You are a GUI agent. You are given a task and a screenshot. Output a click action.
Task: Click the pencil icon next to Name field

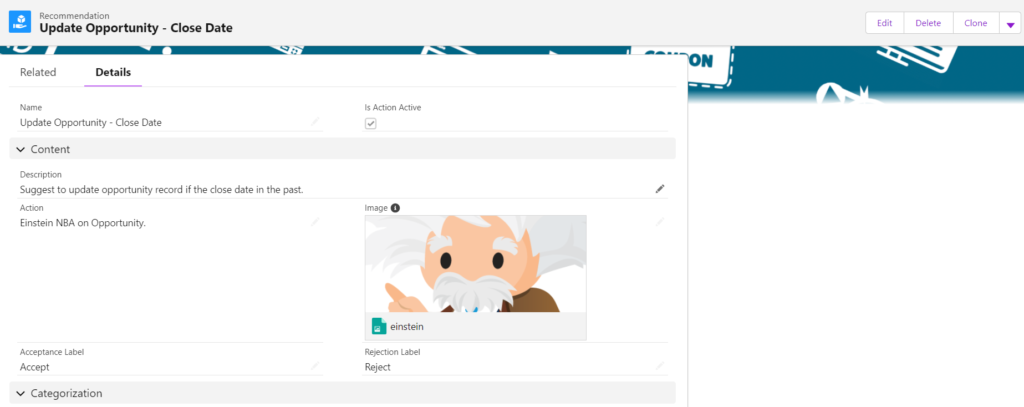pos(315,122)
